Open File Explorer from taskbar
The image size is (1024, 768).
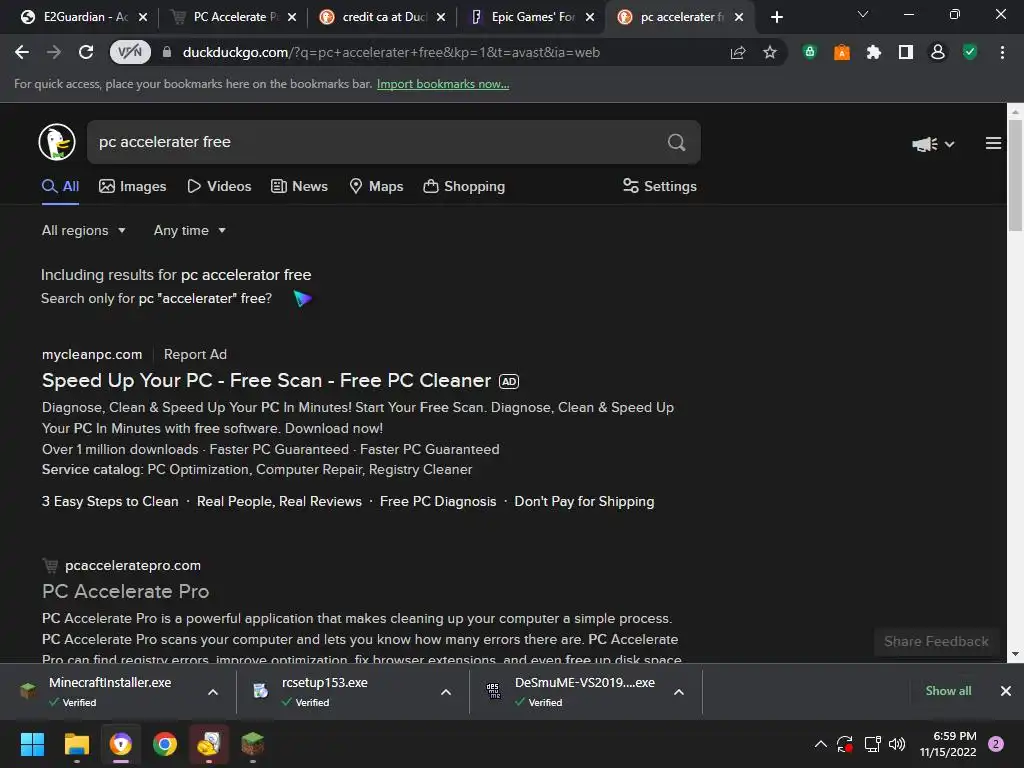(76, 744)
